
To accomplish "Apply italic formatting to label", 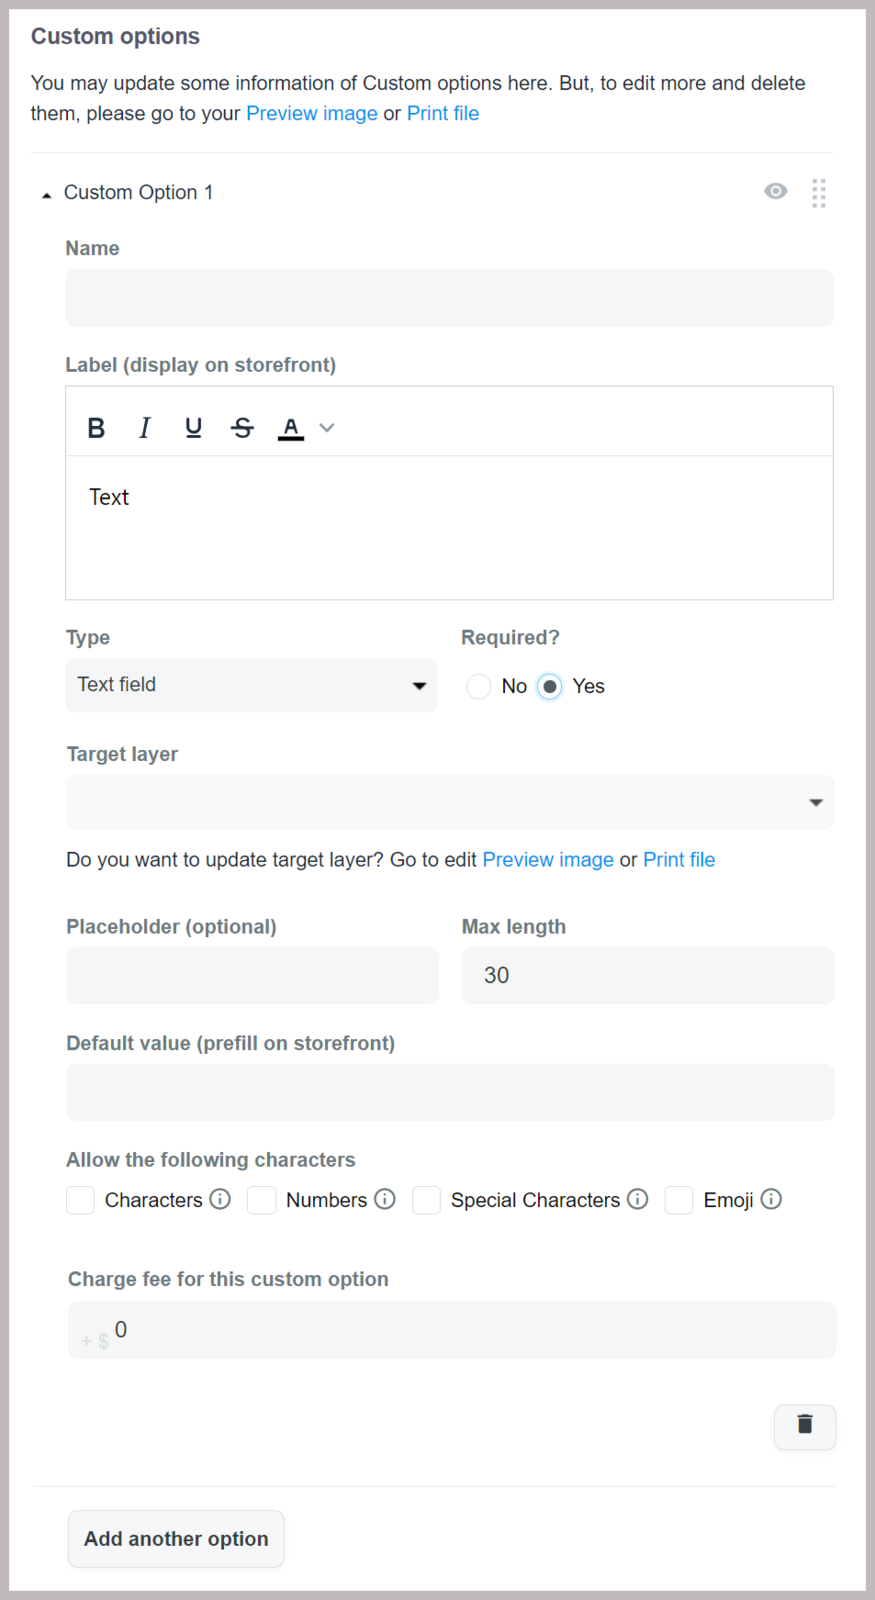I will [x=144, y=428].
